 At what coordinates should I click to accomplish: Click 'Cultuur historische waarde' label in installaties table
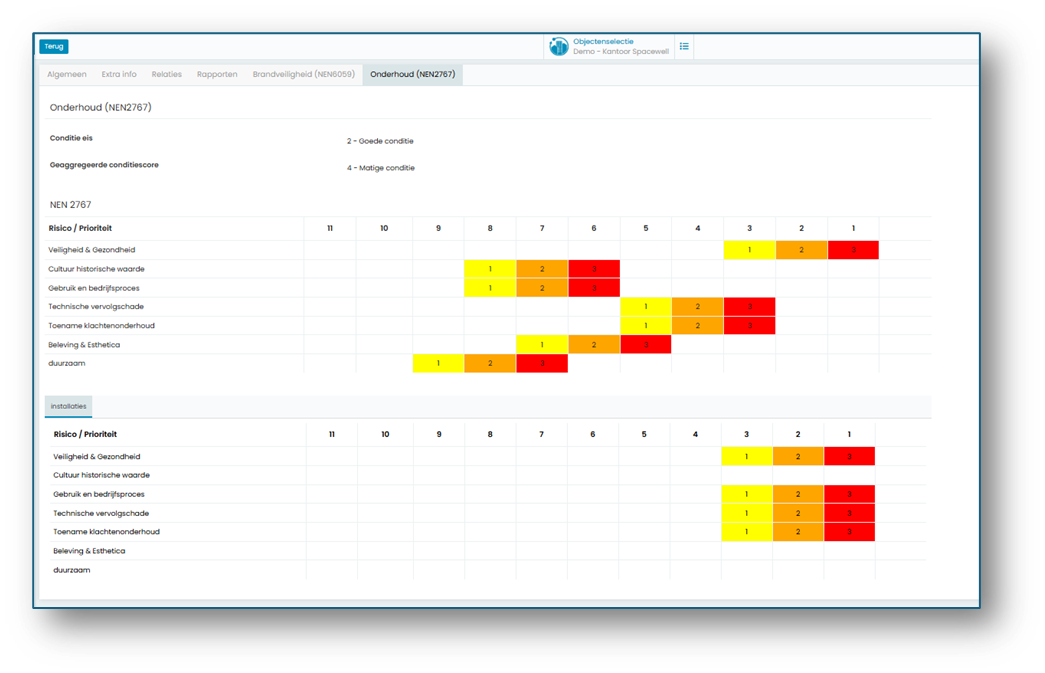tap(101, 475)
